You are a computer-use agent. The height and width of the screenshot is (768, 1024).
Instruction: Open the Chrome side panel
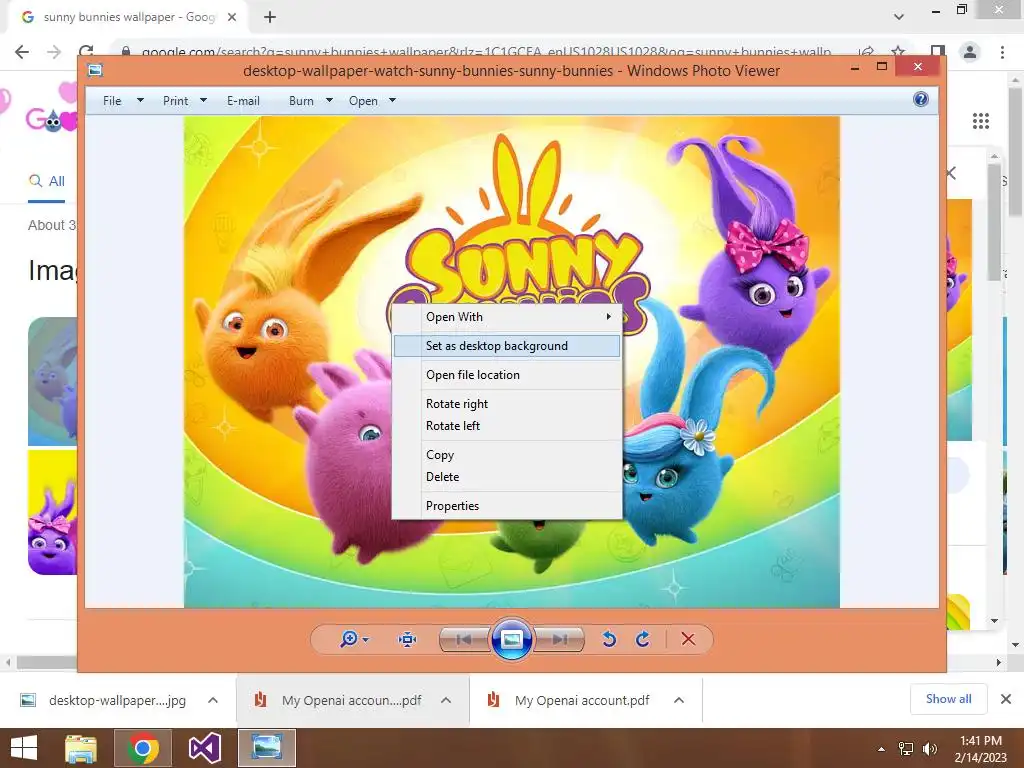(x=938, y=52)
